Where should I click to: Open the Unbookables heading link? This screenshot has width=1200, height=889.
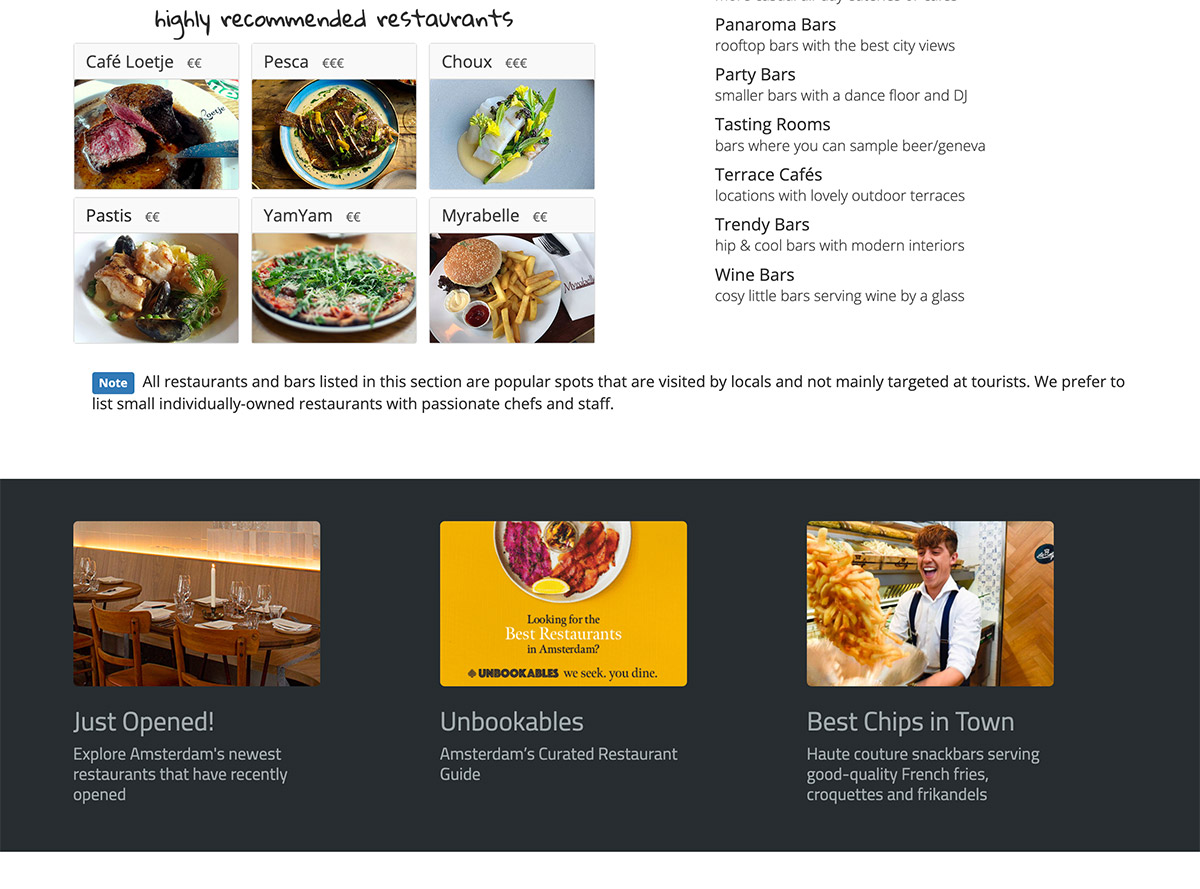click(511, 722)
